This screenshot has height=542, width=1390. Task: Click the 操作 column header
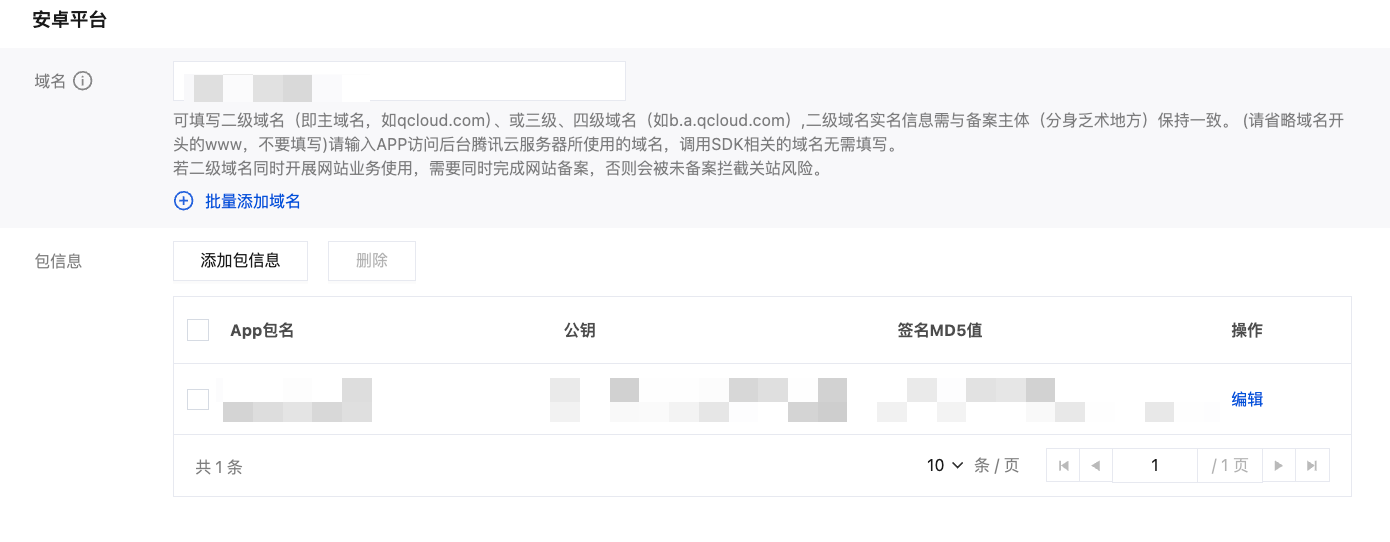(1247, 330)
